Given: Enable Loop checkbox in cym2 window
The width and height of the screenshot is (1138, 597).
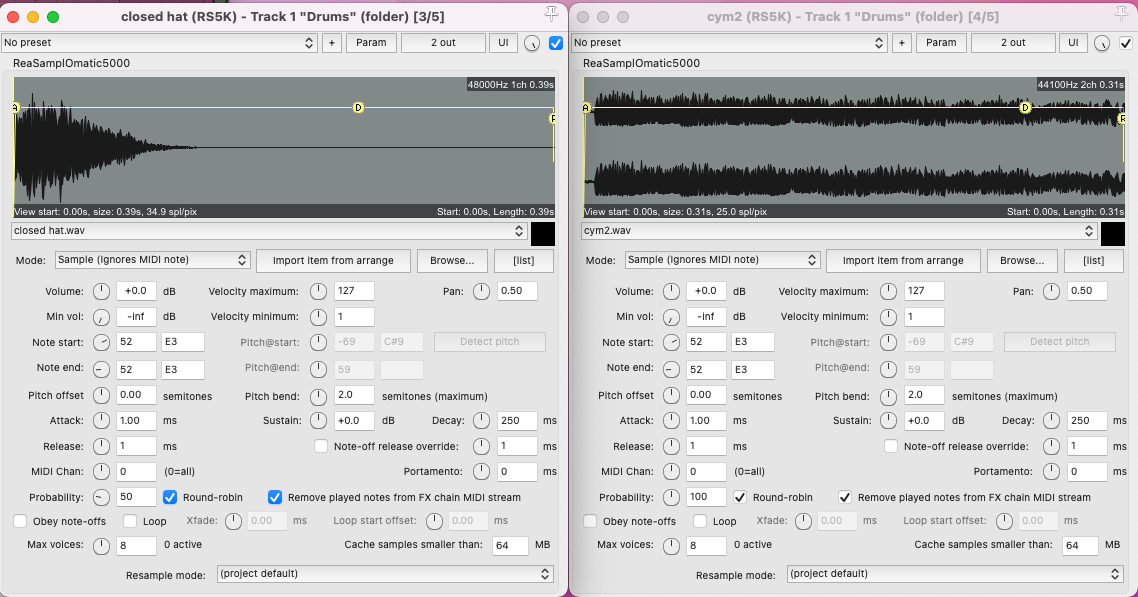Looking at the screenshot, I should click(700, 521).
